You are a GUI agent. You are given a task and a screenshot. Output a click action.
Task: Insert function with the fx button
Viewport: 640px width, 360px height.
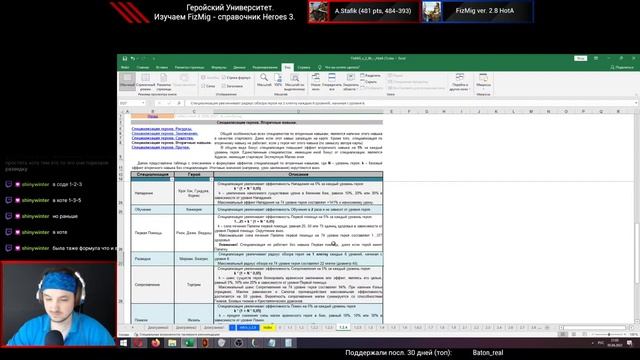tap(179, 103)
